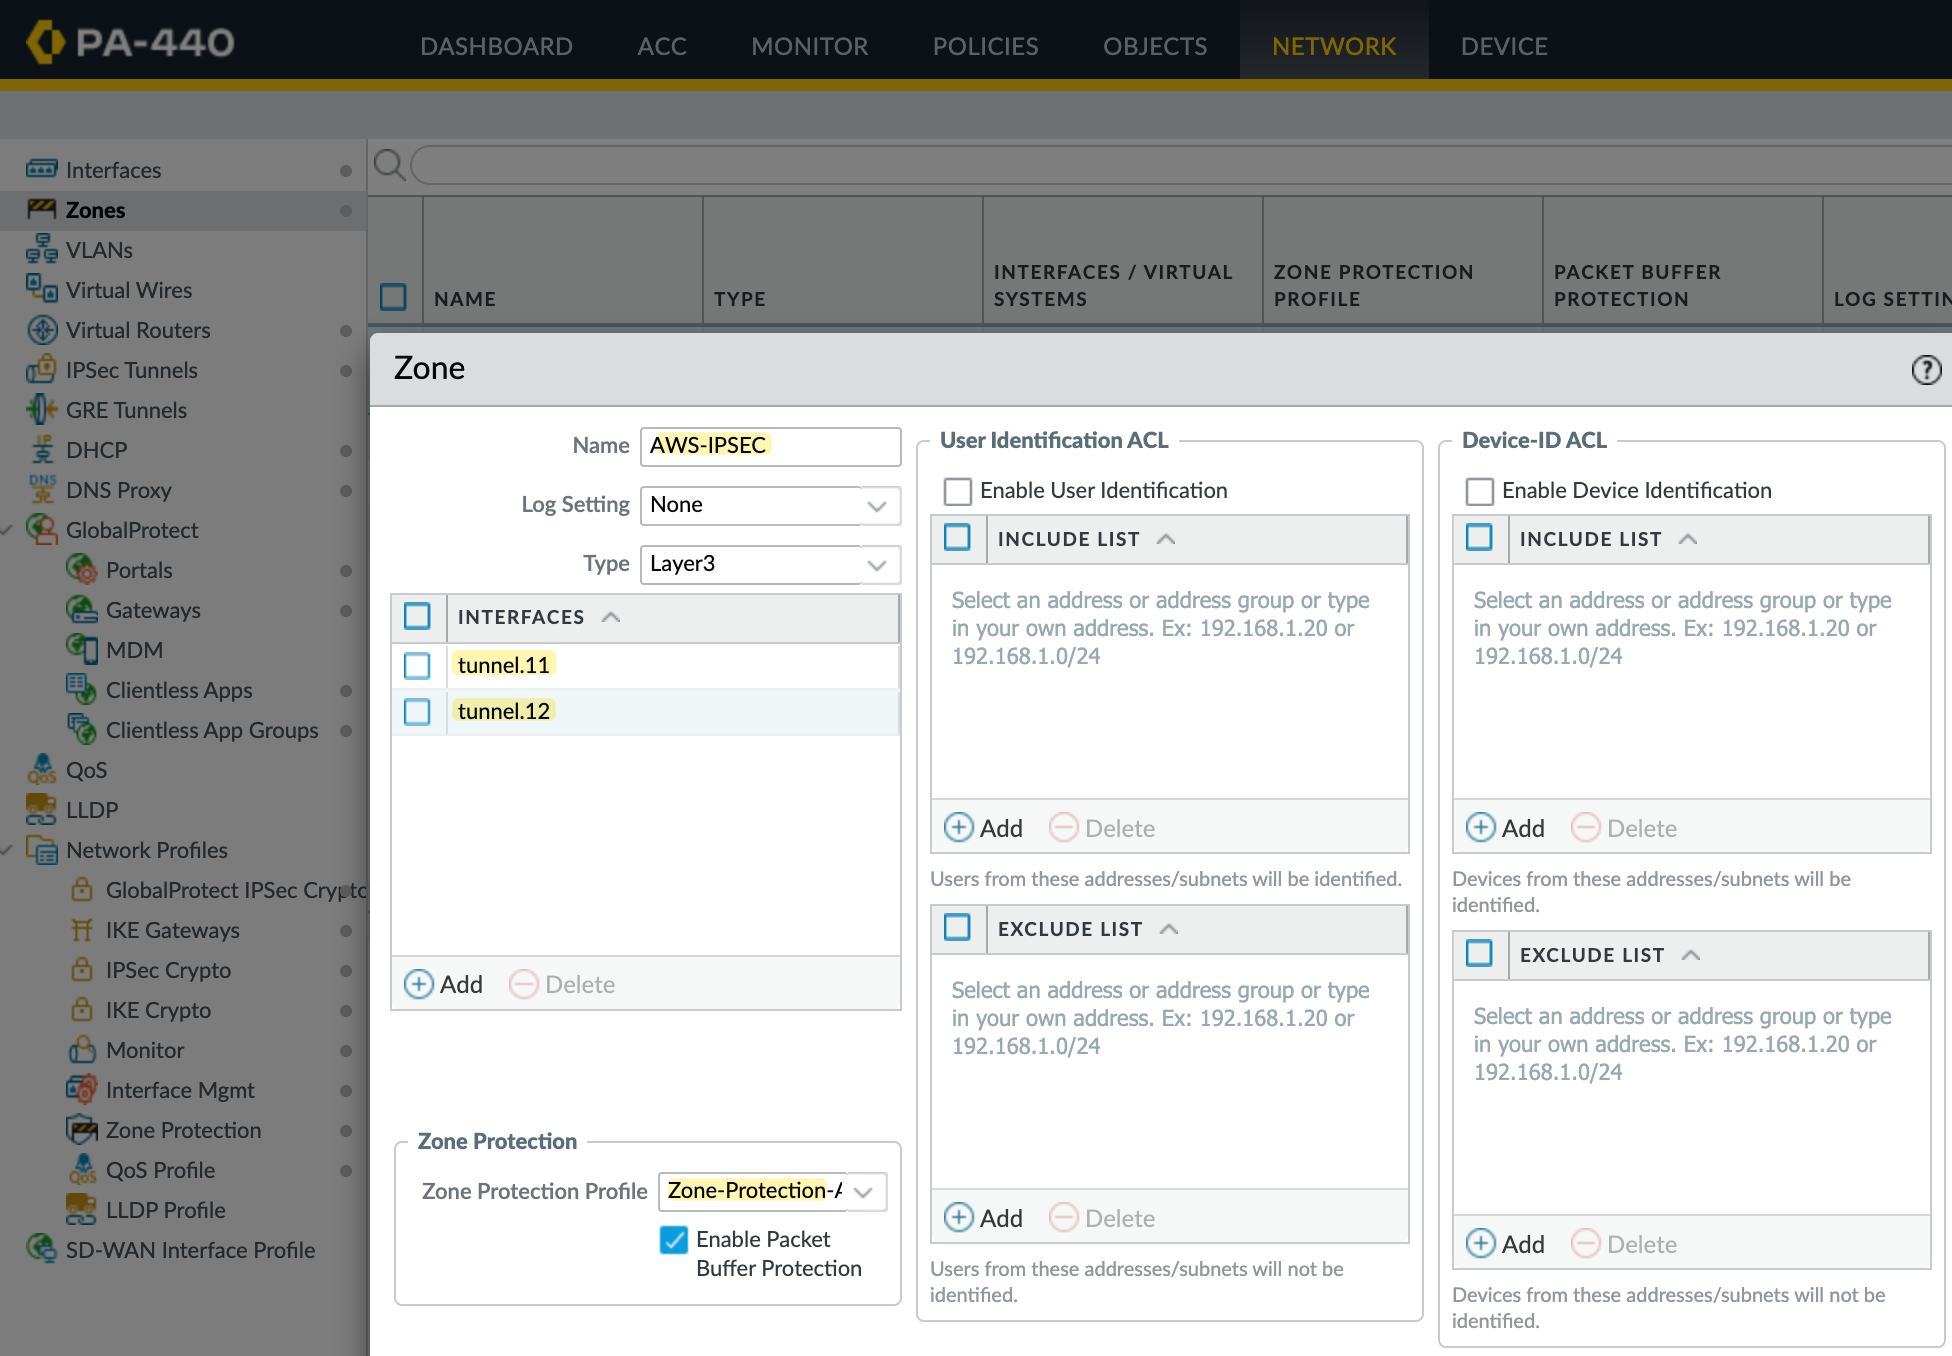Click the GRE Tunnels sidebar icon

pyautogui.click(x=41, y=410)
